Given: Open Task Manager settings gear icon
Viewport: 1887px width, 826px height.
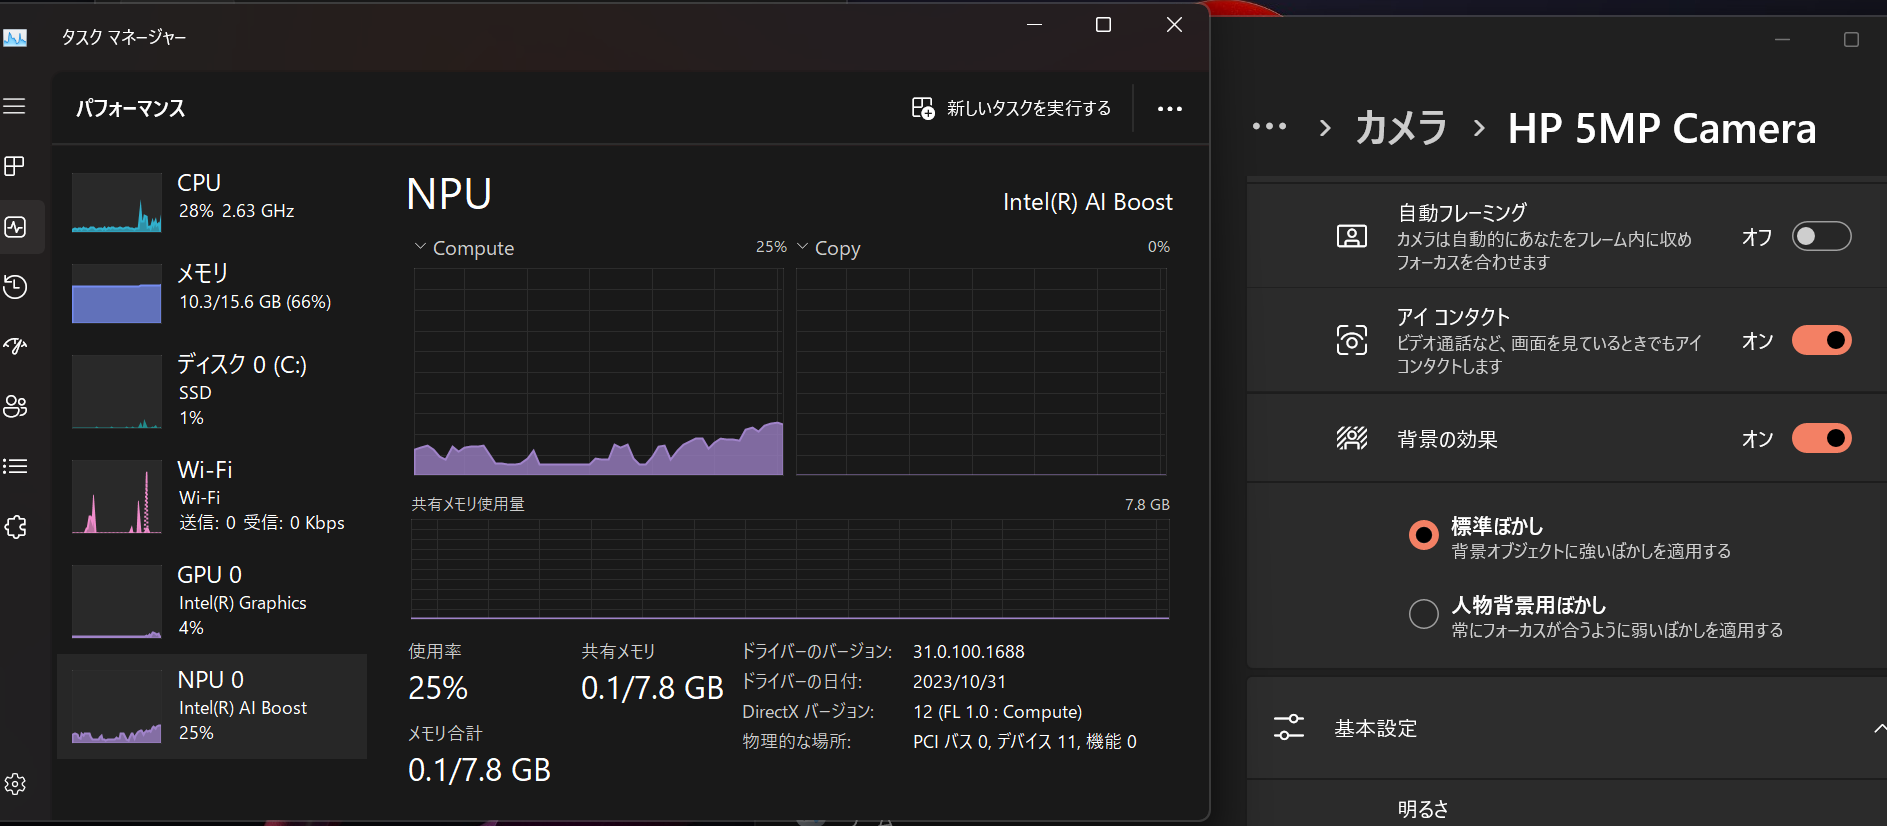Looking at the screenshot, I should tap(15, 784).
